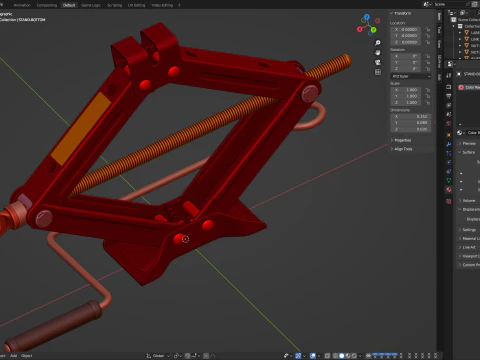Select rendered viewport shading mode
This screenshot has height=360, width=480.
(x=354, y=356)
